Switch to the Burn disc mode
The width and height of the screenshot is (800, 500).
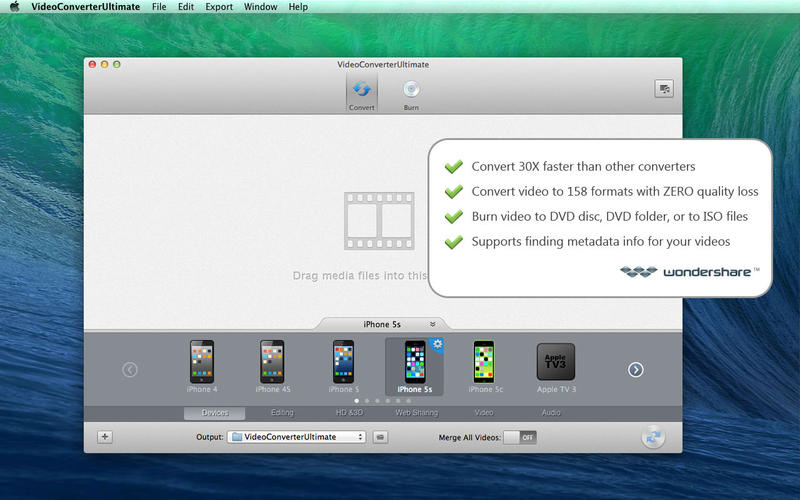[411, 94]
